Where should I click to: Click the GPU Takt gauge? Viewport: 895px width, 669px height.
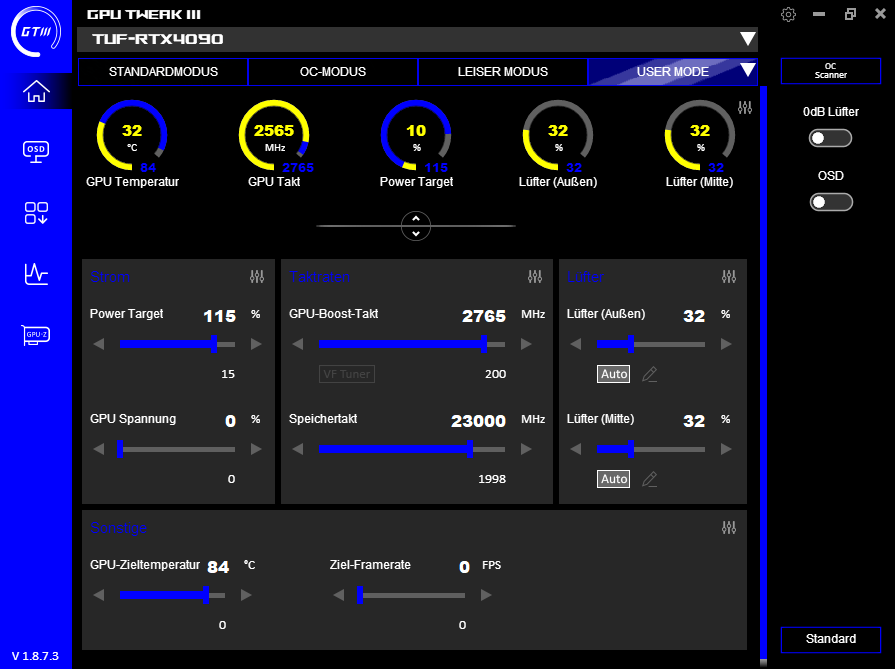pyautogui.click(x=274, y=136)
